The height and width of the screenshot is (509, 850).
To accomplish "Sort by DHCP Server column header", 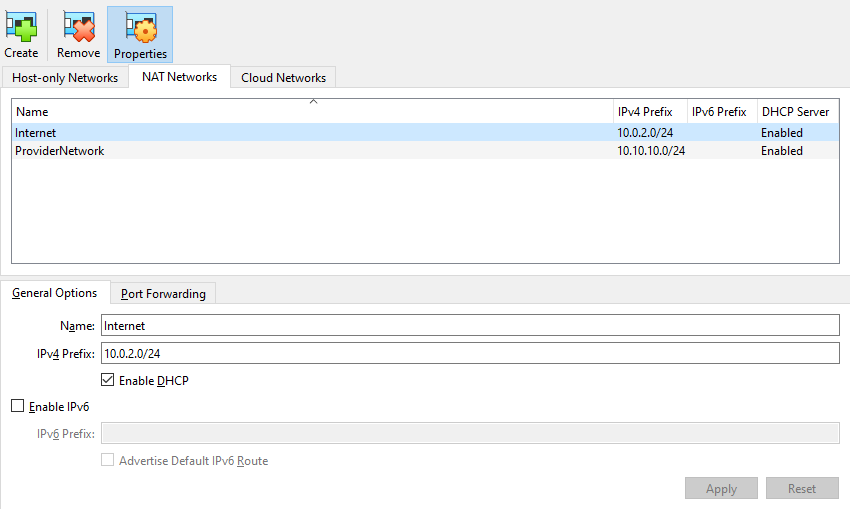I will pos(795,112).
